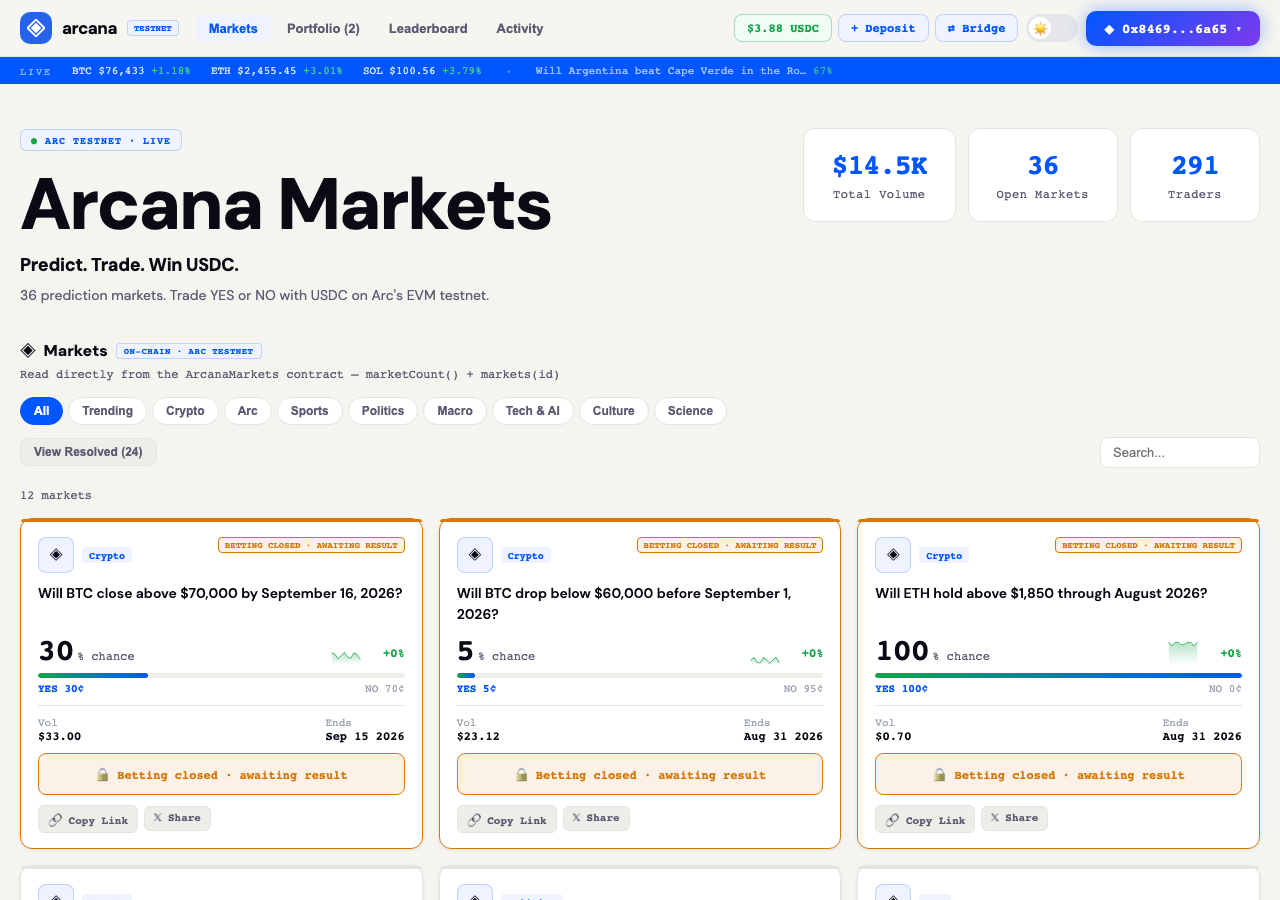Open the Activity tab
1280x900 pixels.
(x=520, y=28)
